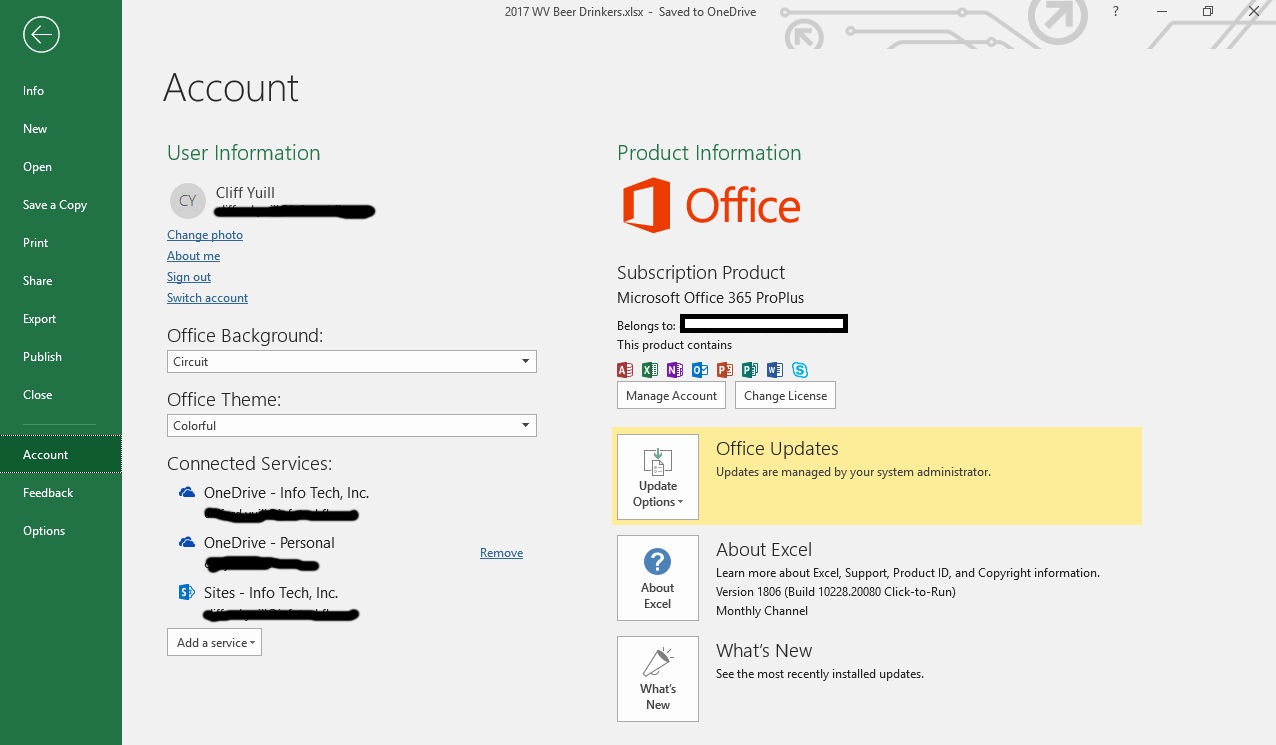Click the Word icon in the product list
The height and width of the screenshot is (745, 1276).
pos(775,370)
